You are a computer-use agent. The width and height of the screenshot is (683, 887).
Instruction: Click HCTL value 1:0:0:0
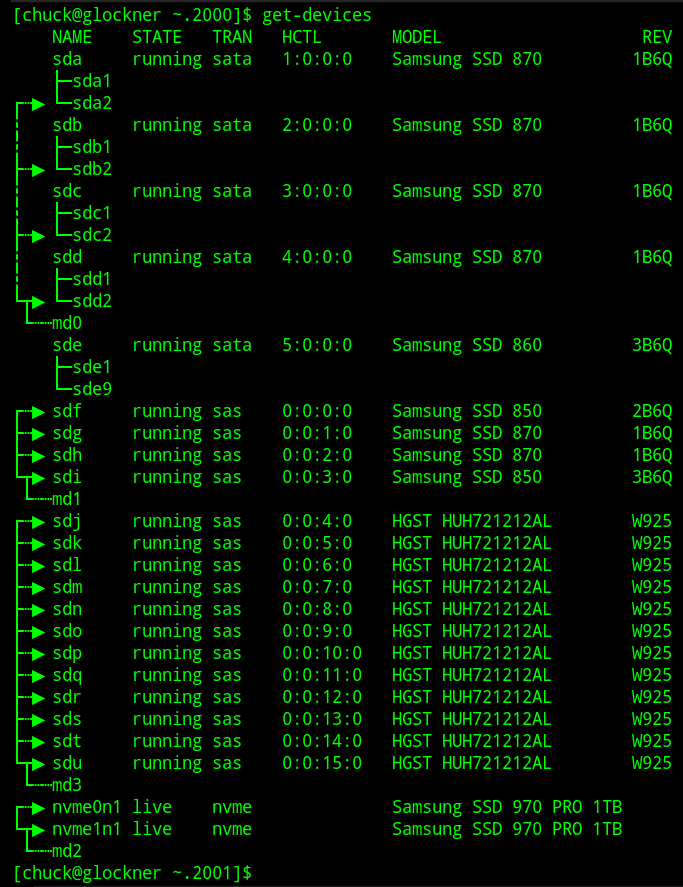pos(317,59)
